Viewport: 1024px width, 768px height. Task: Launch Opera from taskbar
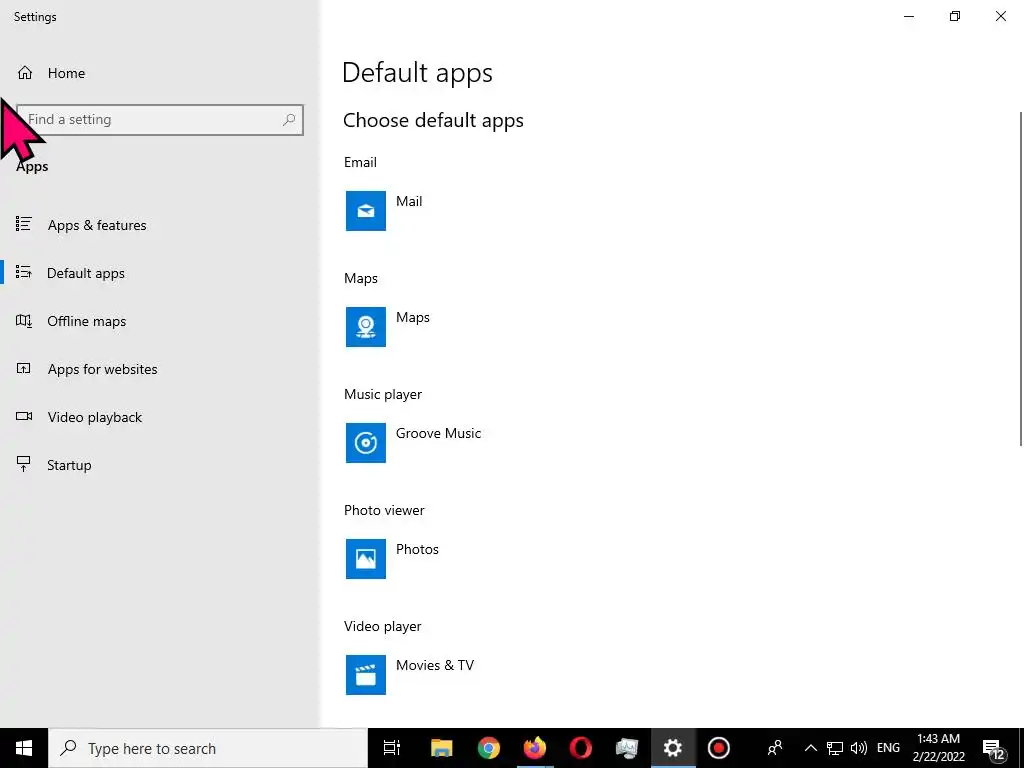581,748
